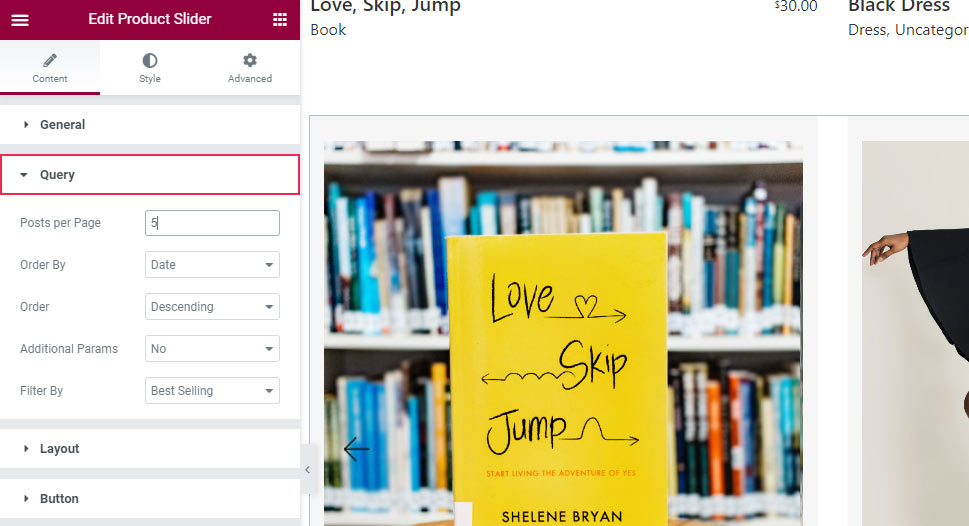
Task: Expand the Layout section
Action: (x=59, y=449)
